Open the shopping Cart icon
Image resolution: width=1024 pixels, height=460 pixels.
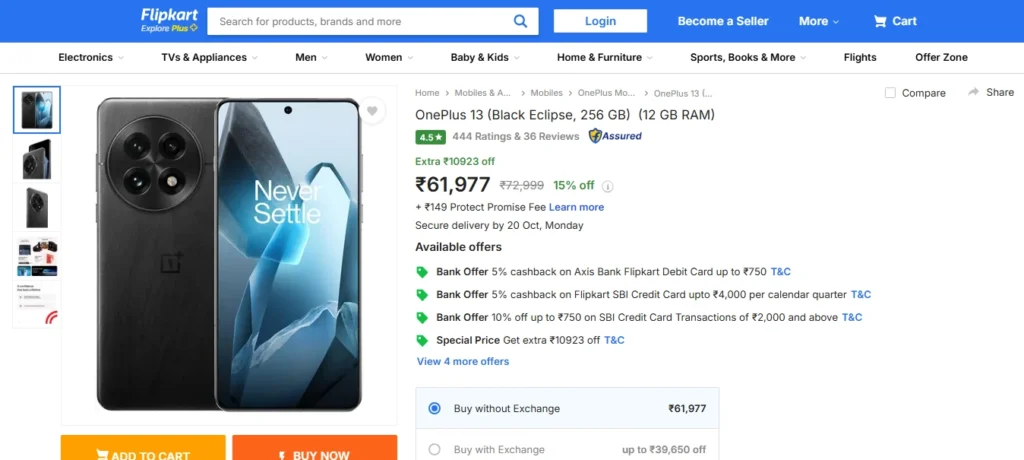(x=880, y=21)
